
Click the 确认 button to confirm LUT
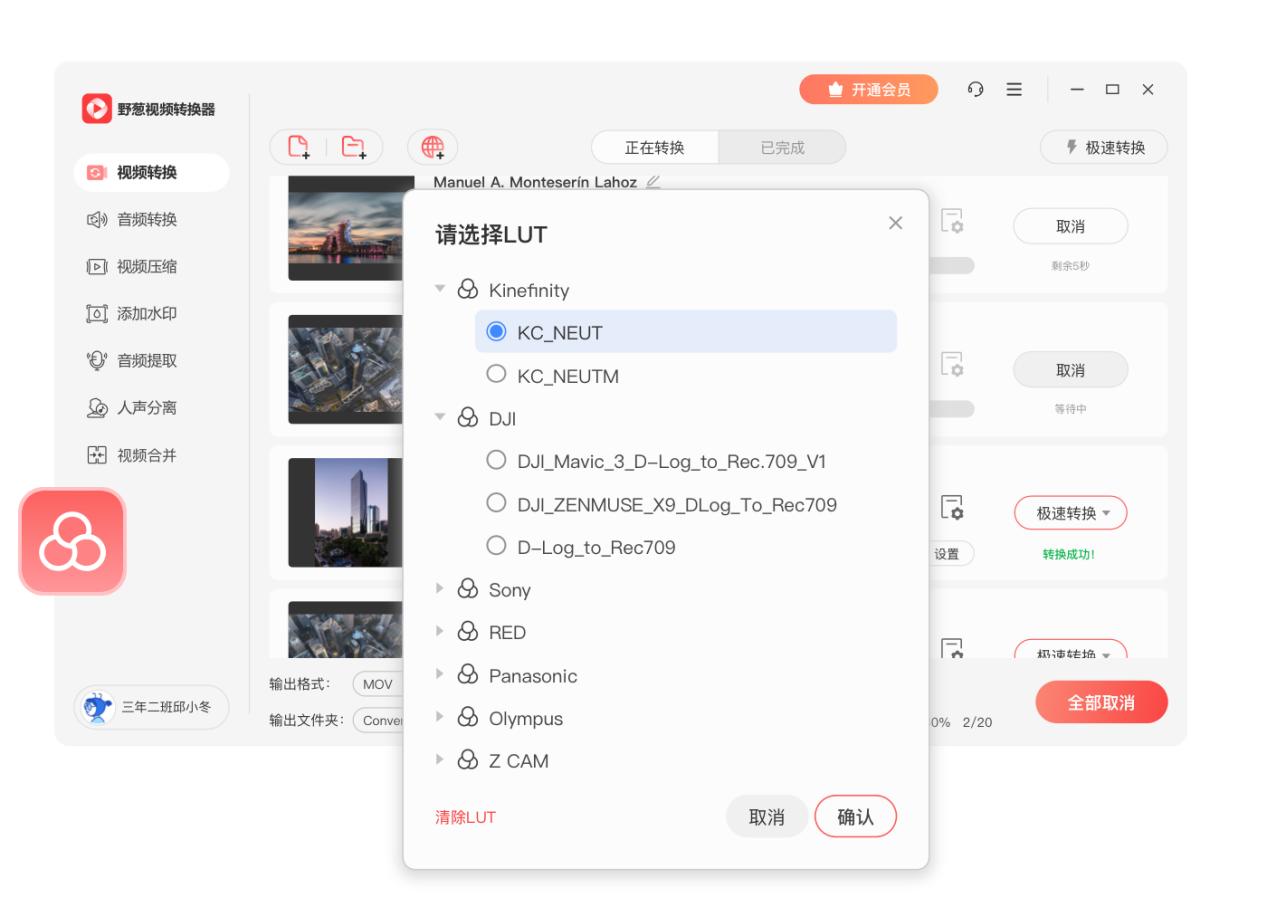pos(855,816)
